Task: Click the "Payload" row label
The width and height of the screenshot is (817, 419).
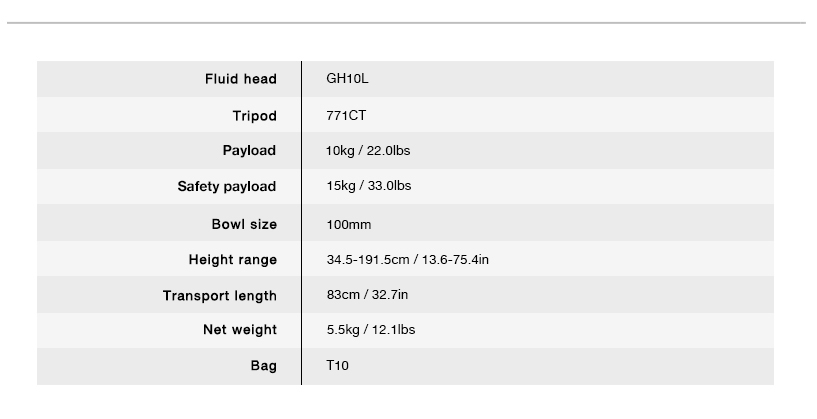Action: click(249, 151)
